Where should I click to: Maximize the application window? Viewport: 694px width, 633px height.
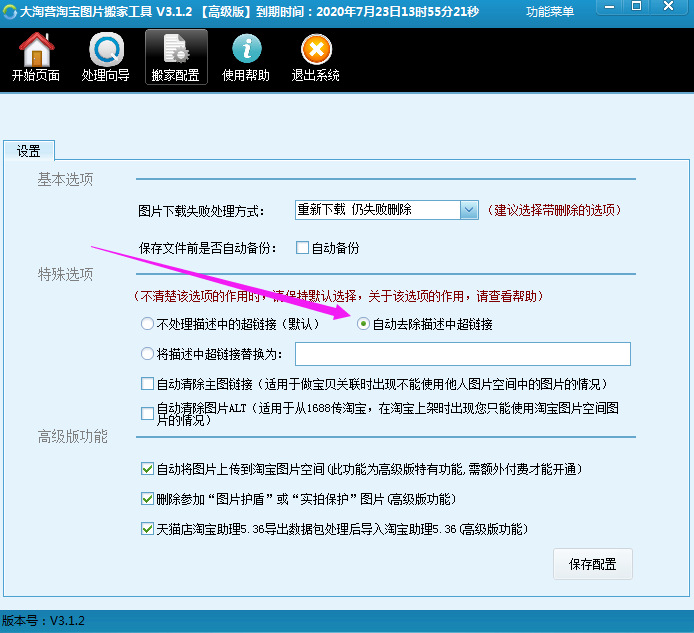[636, 7]
